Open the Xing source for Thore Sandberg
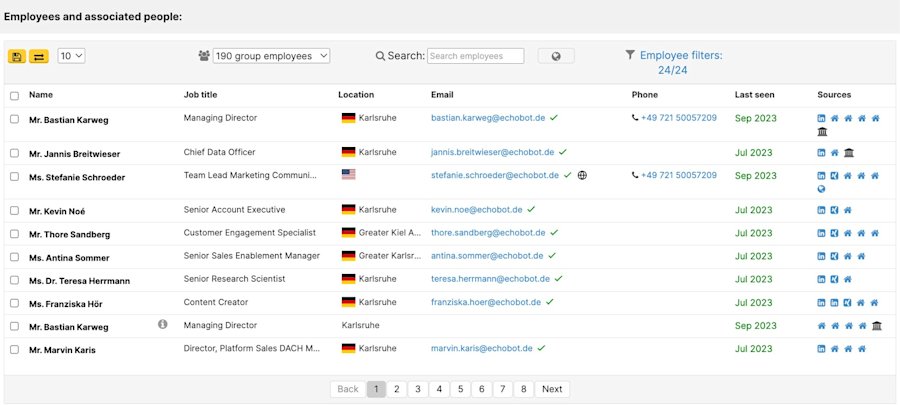Screen dimensions: 900x405 835,233
